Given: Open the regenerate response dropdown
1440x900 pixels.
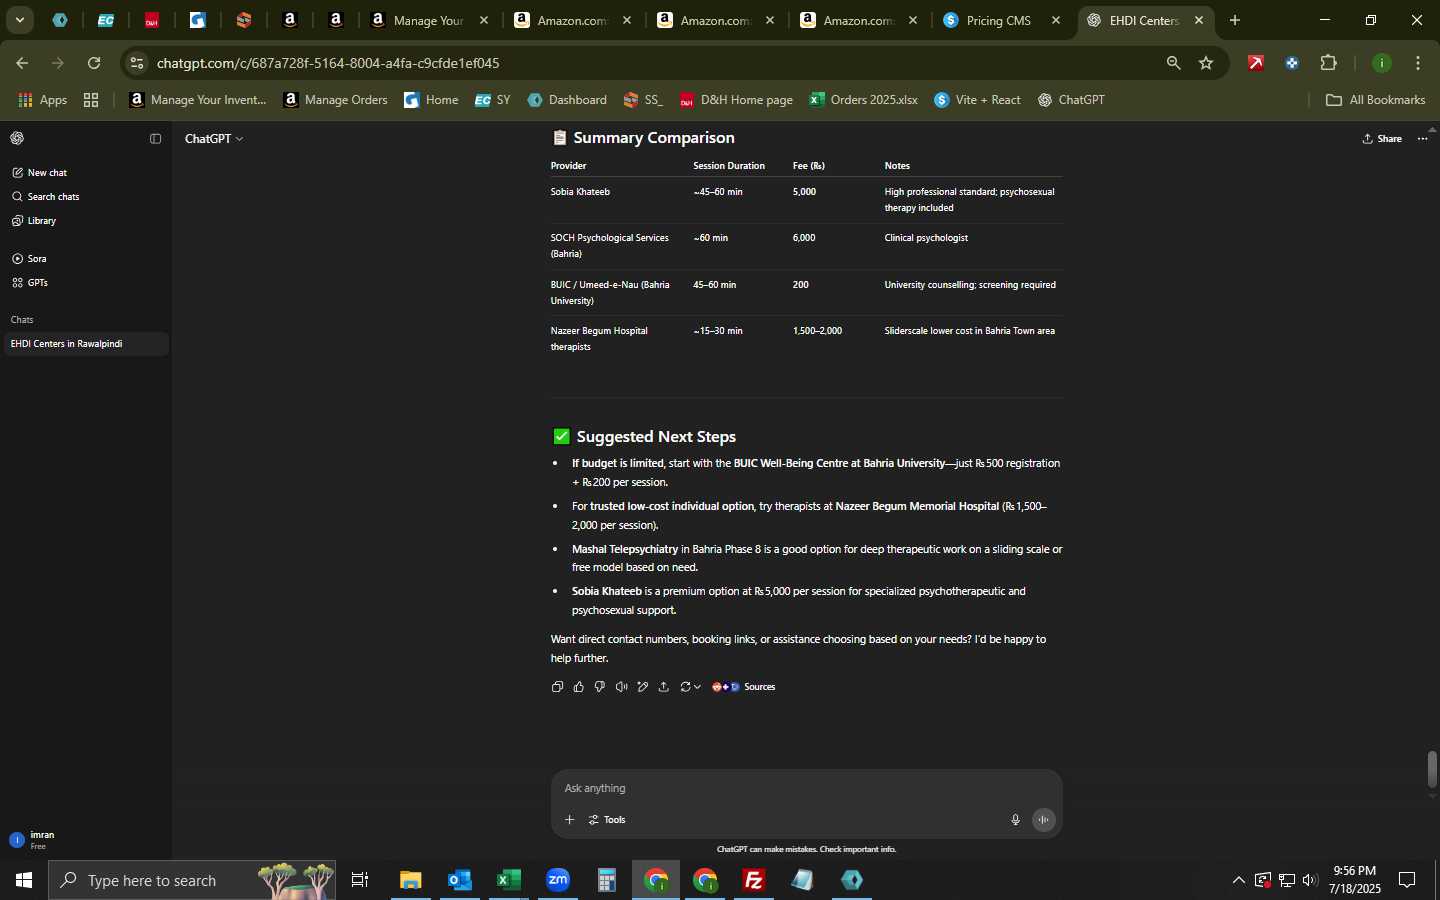Looking at the screenshot, I should [x=690, y=687].
